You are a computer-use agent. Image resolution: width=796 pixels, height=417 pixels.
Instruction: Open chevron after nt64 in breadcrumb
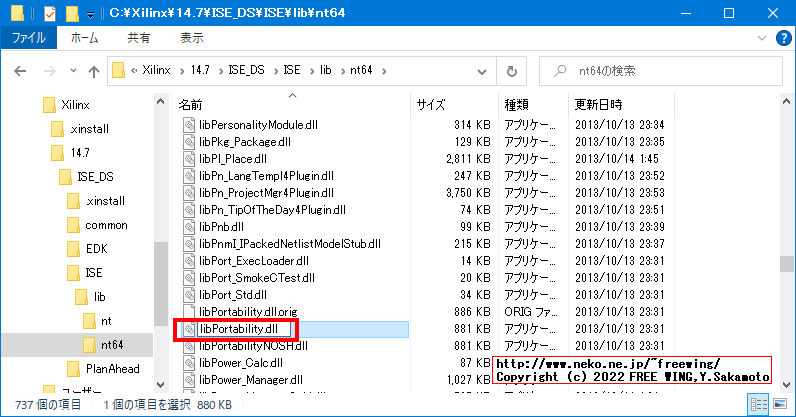tap(384, 71)
